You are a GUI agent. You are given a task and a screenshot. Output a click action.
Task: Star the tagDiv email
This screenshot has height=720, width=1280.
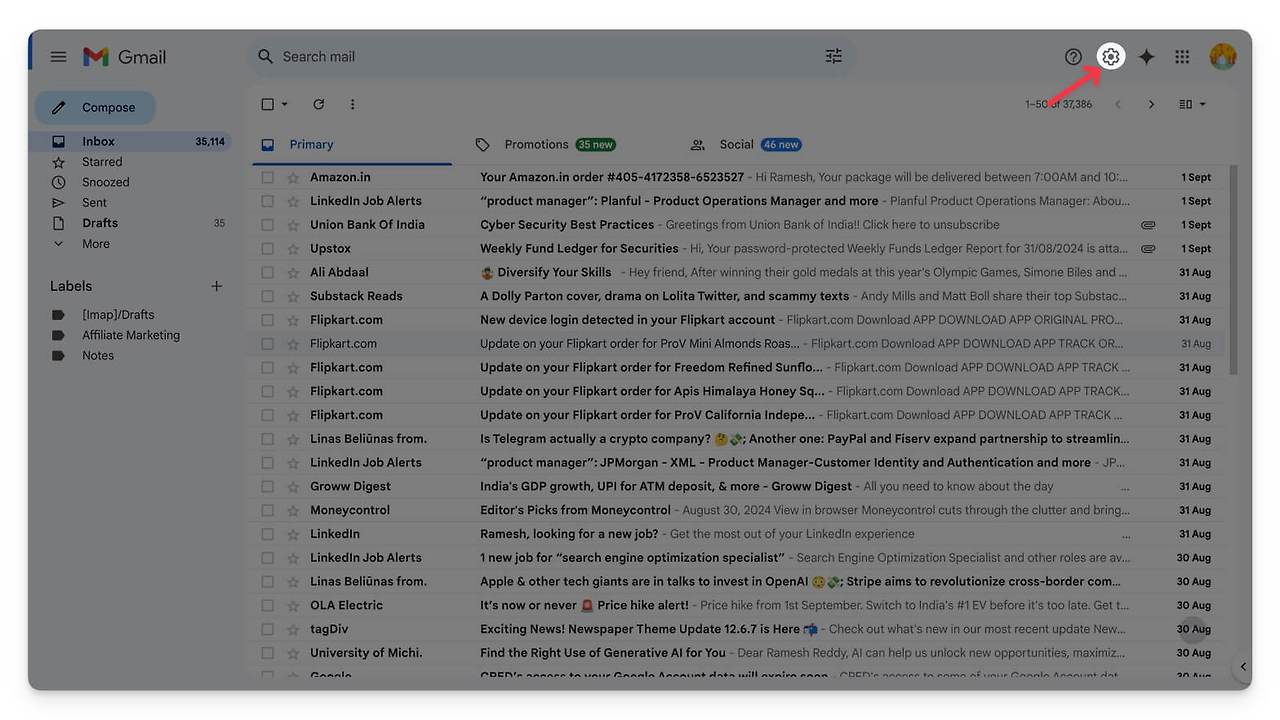click(293, 629)
